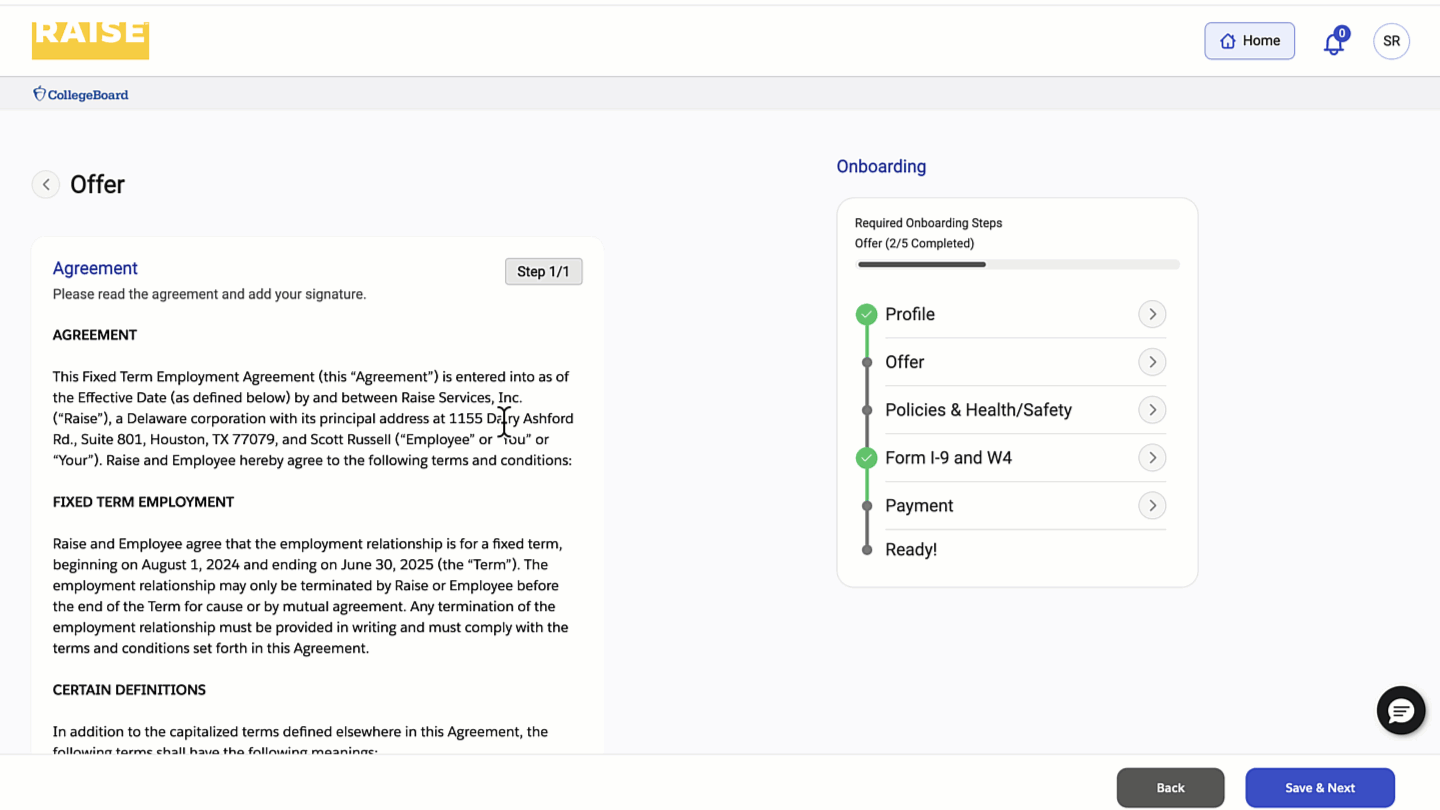The width and height of the screenshot is (1440, 810).
Task: Click the onboarding progress bar
Action: [1018, 265]
